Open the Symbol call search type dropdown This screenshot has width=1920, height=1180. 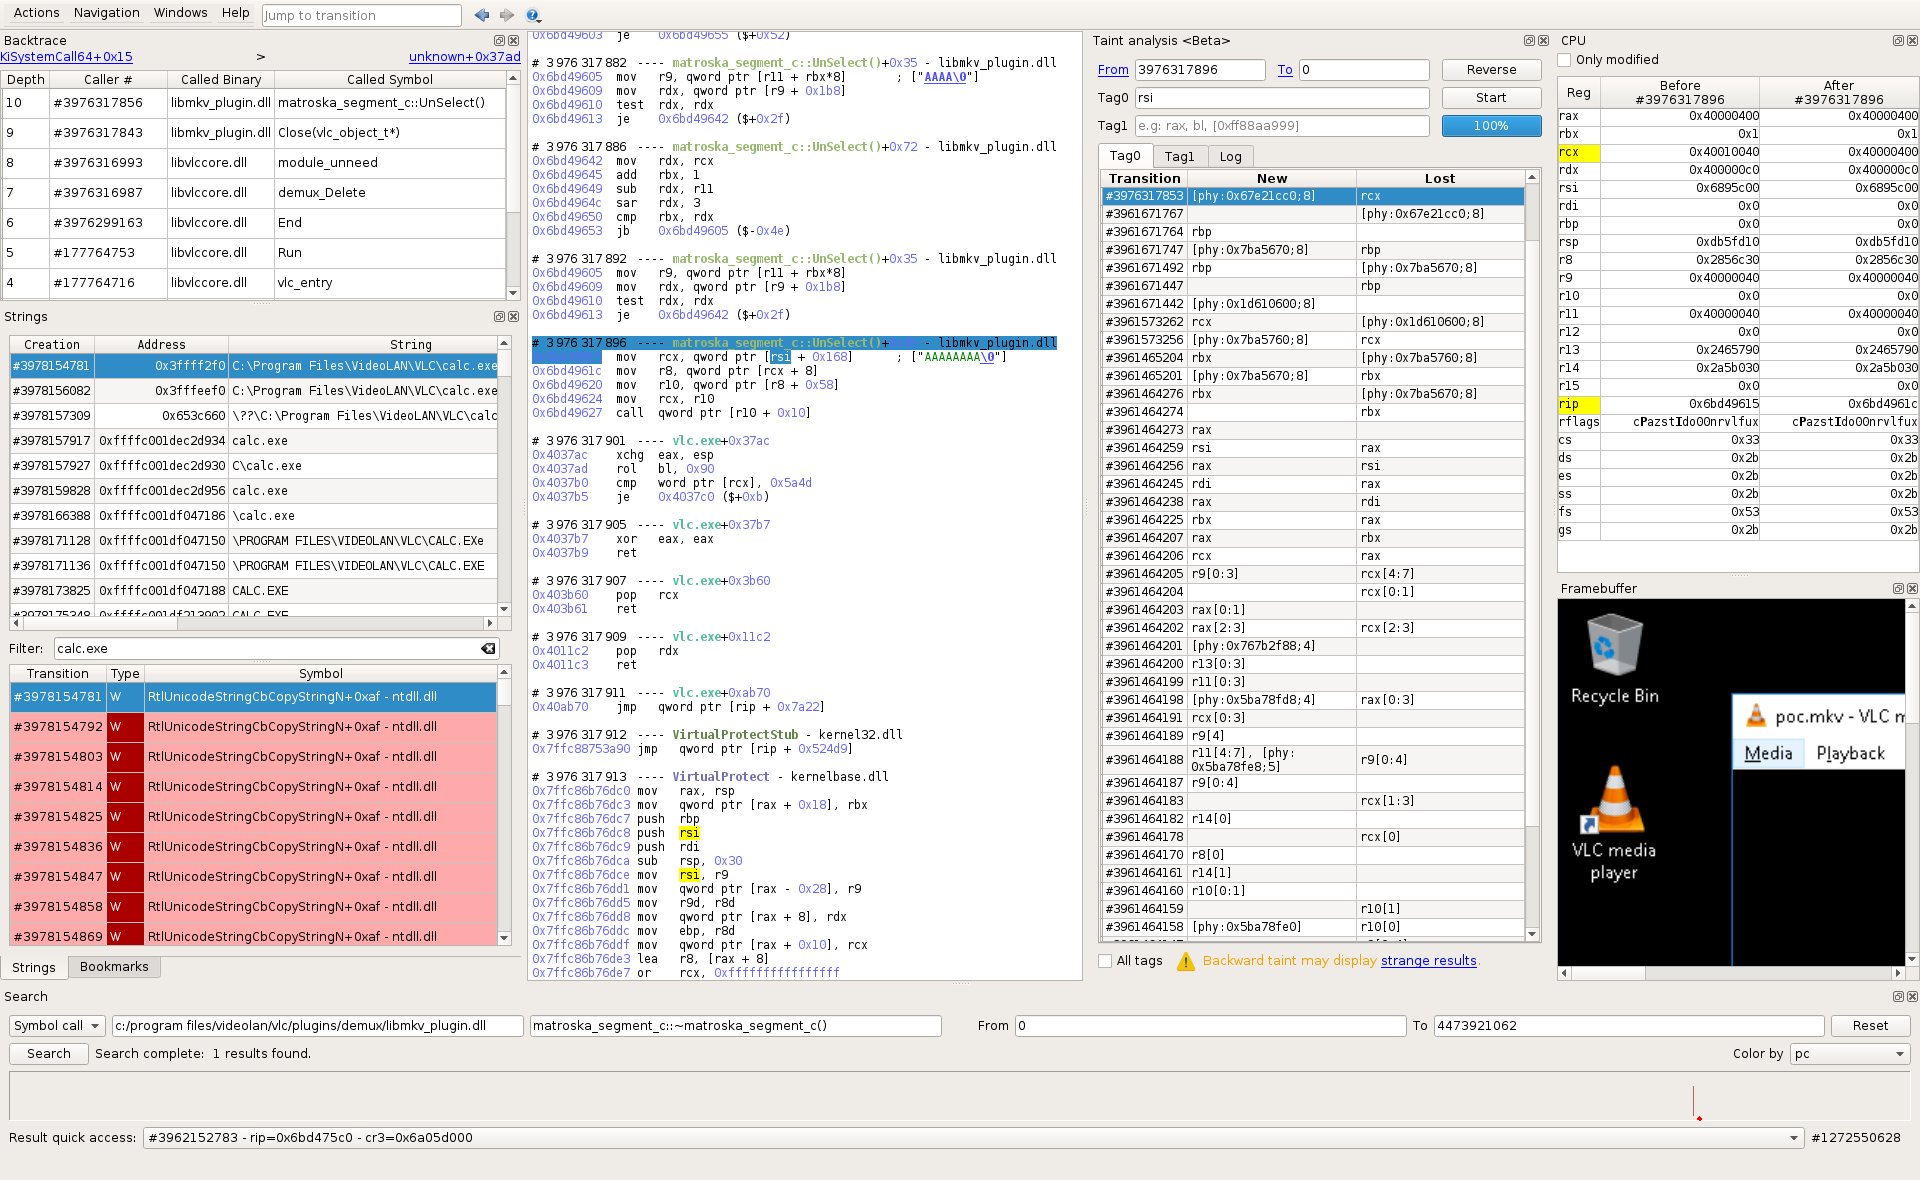57,1025
